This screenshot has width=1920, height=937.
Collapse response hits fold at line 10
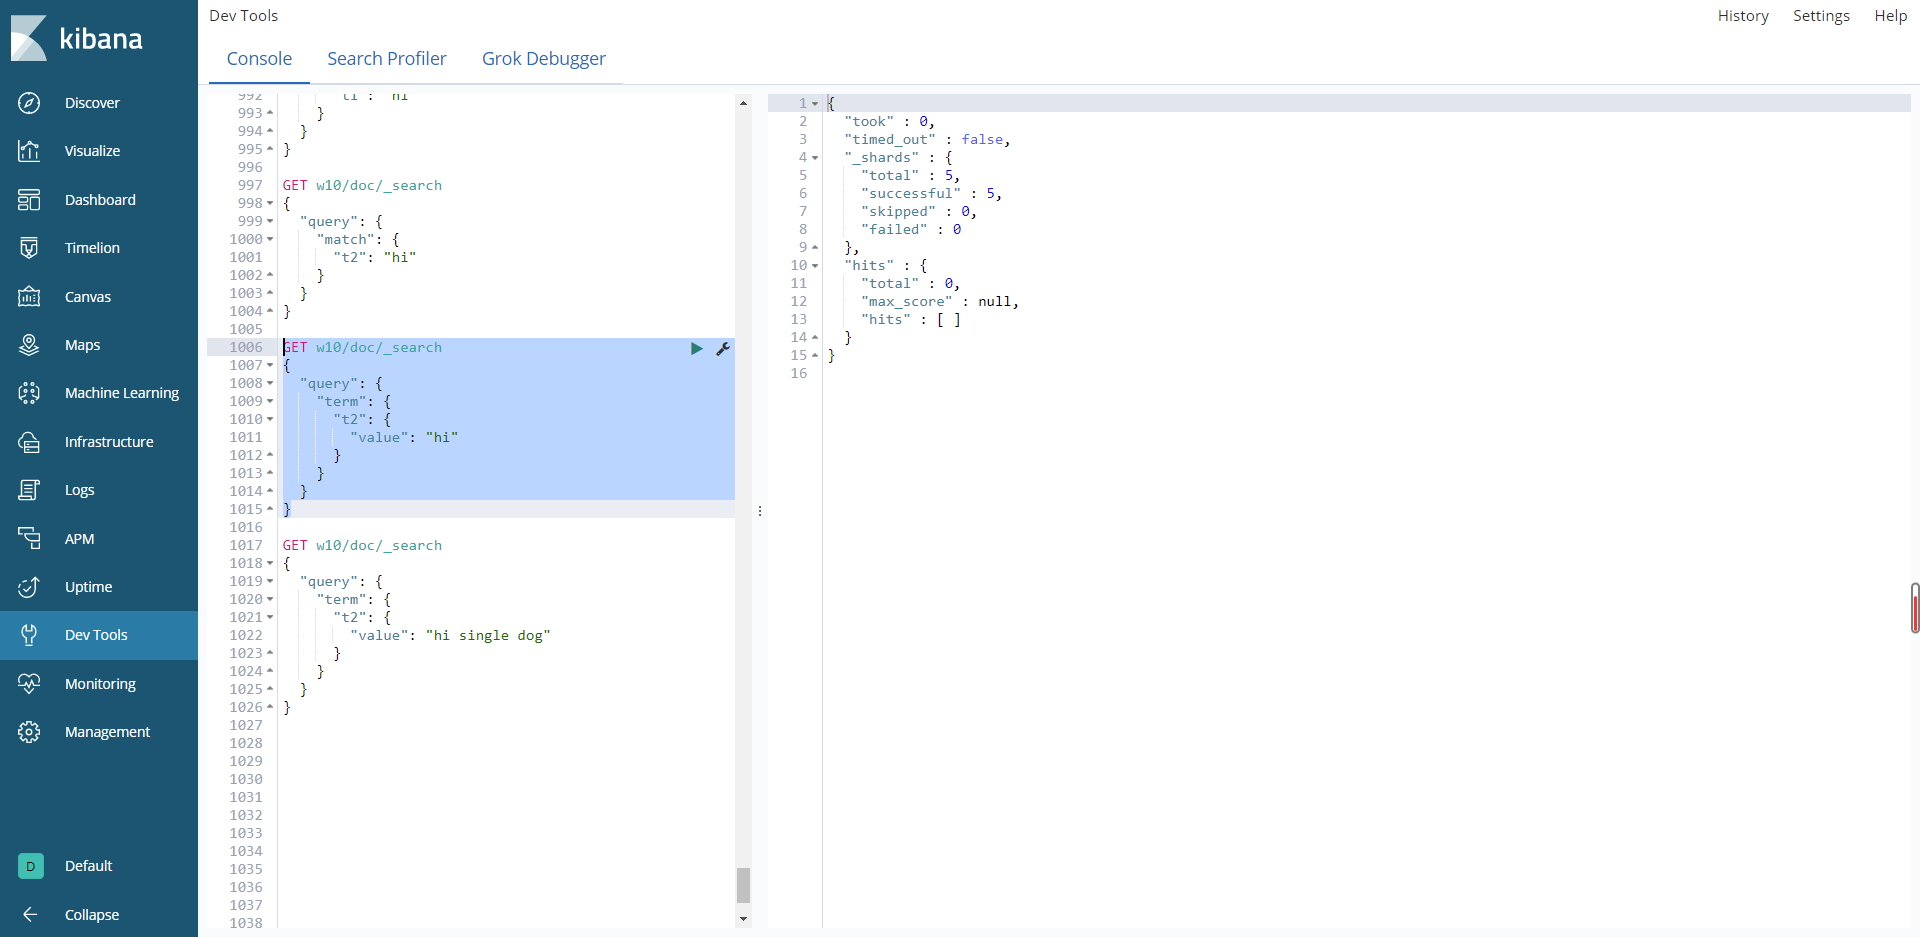coord(815,266)
